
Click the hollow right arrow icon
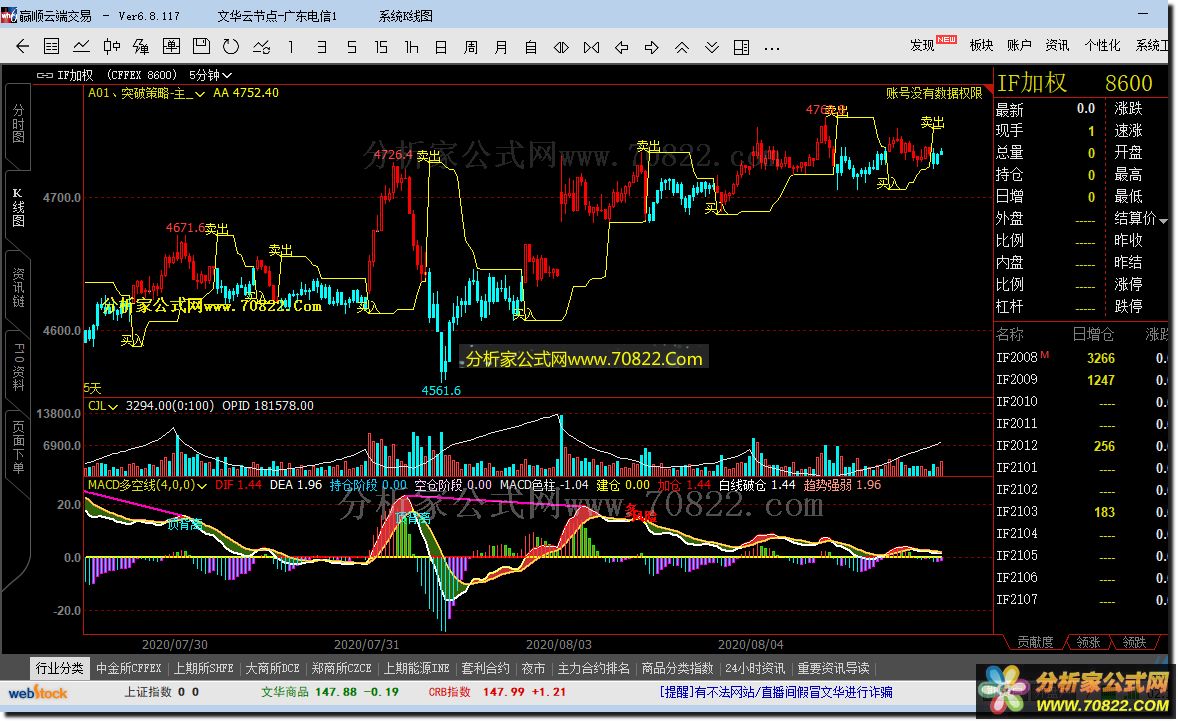(651, 47)
